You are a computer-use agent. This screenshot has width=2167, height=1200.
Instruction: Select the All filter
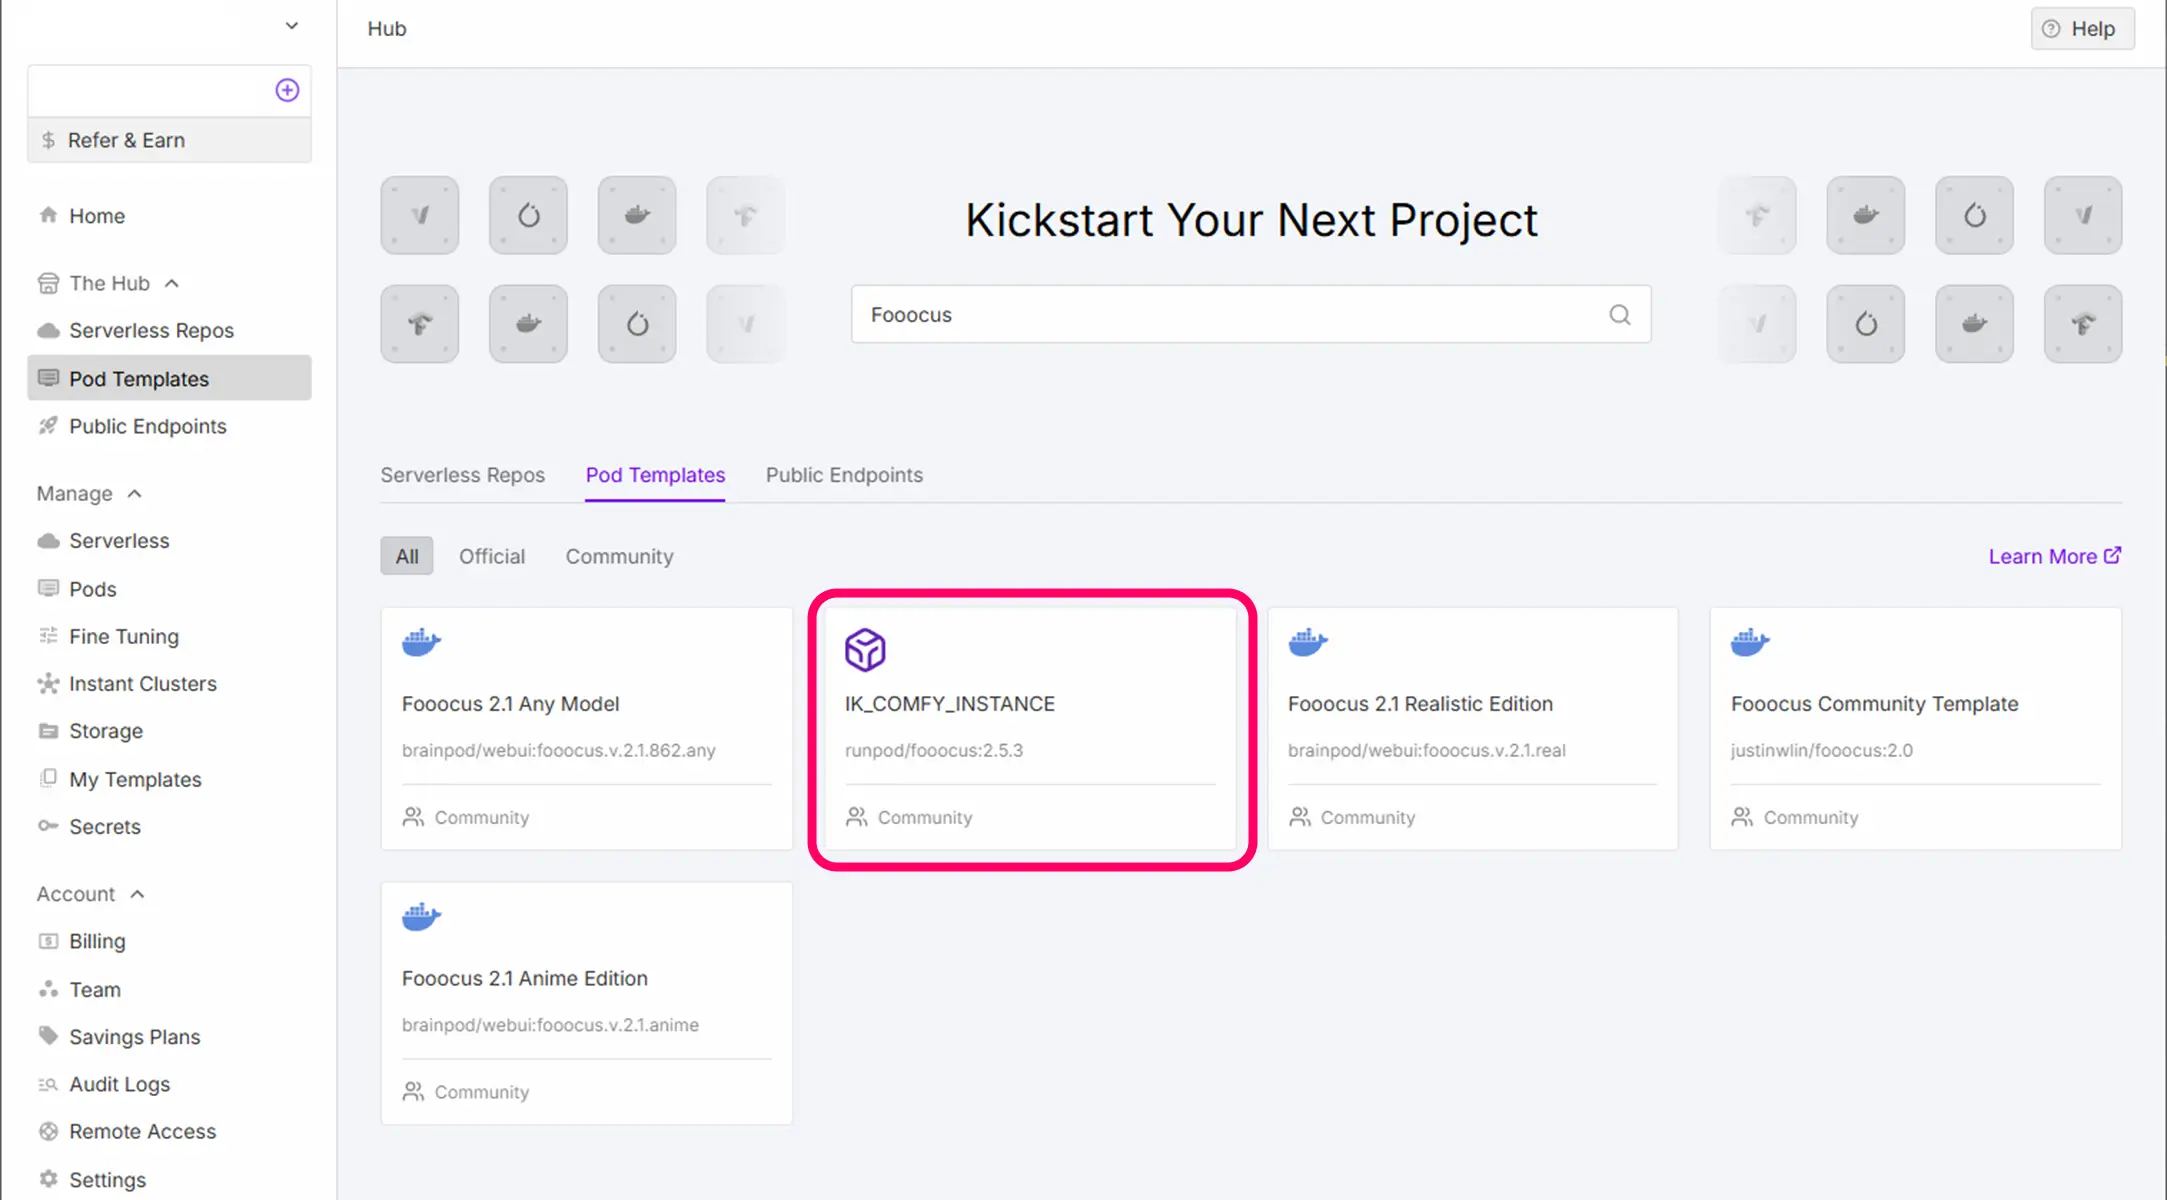[407, 556]
